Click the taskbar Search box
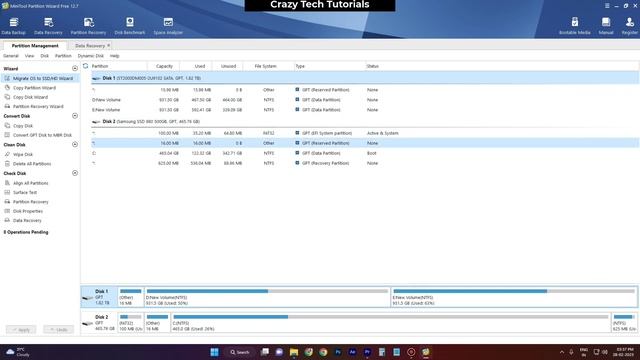The image size is (640, 360). coord(240,352)
